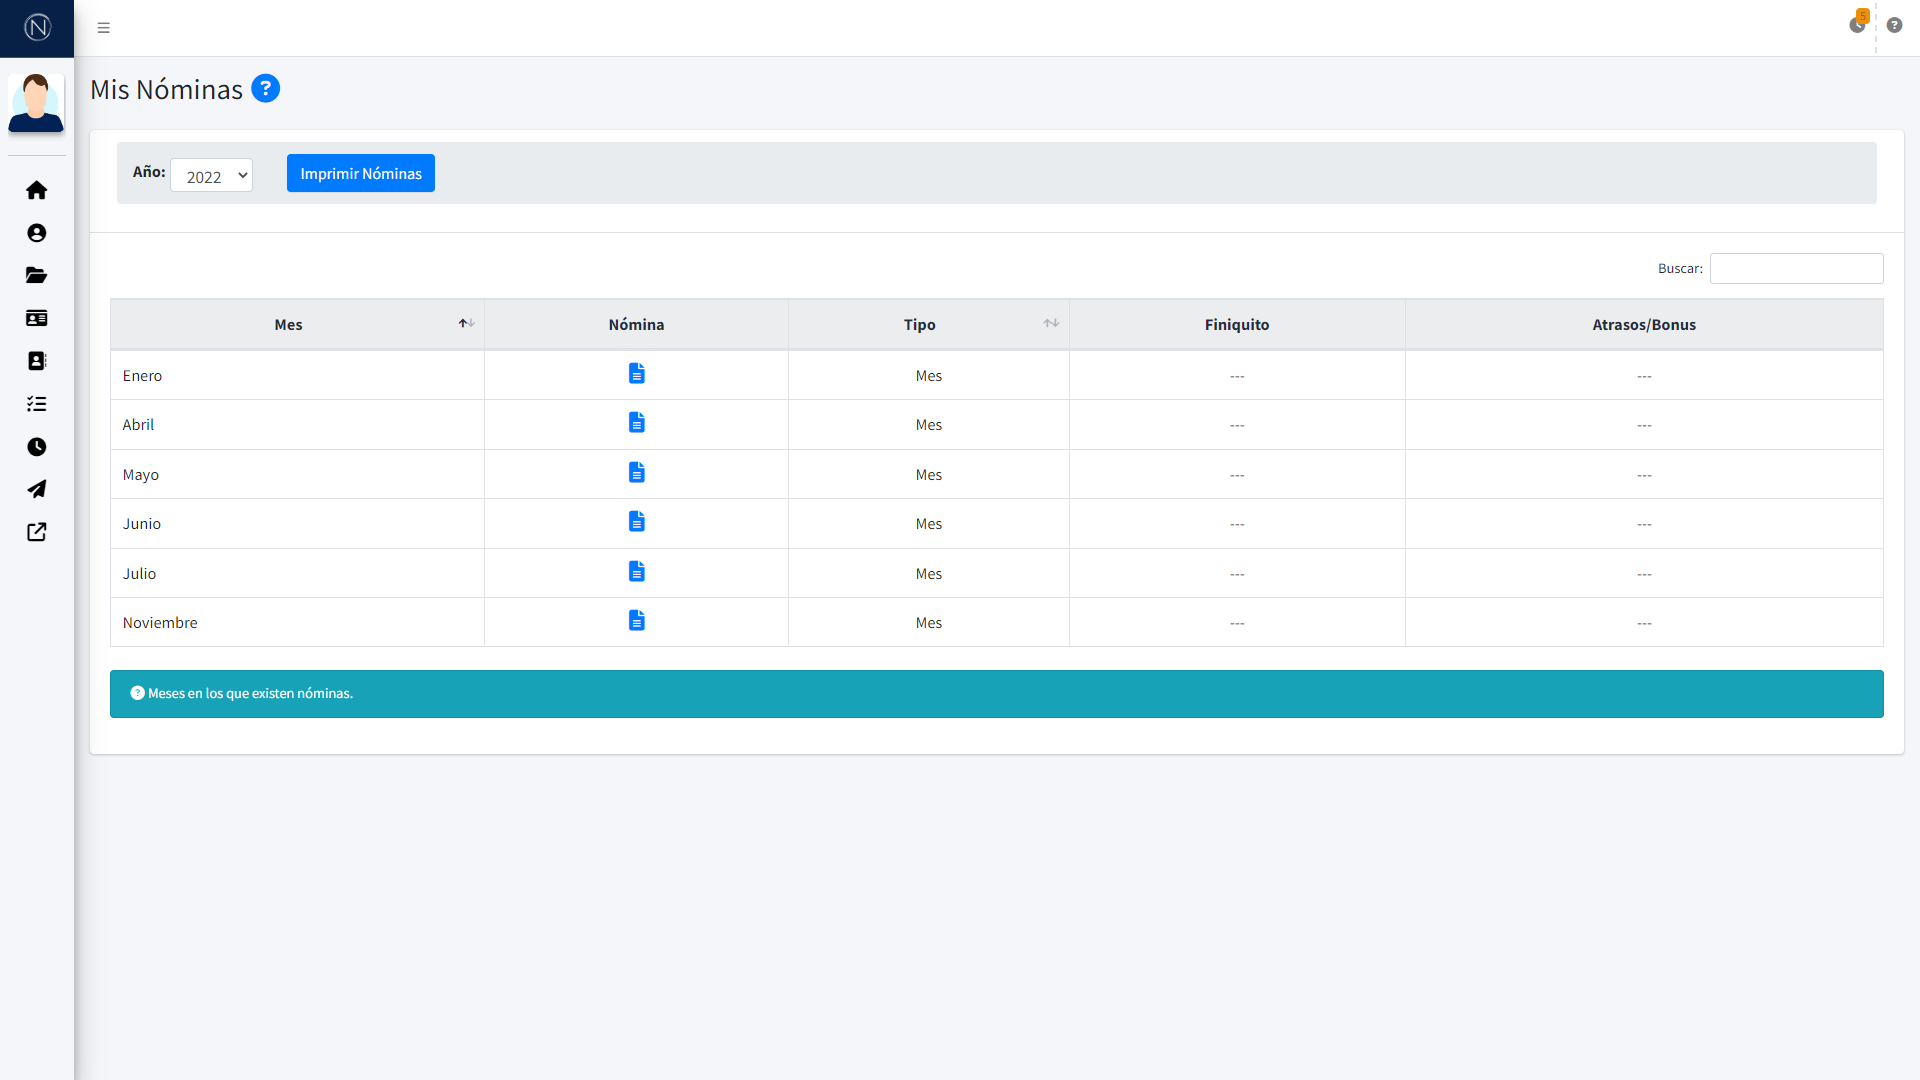
Task: Click the clock icon in sidebar
Action: (x=37, y=447)
